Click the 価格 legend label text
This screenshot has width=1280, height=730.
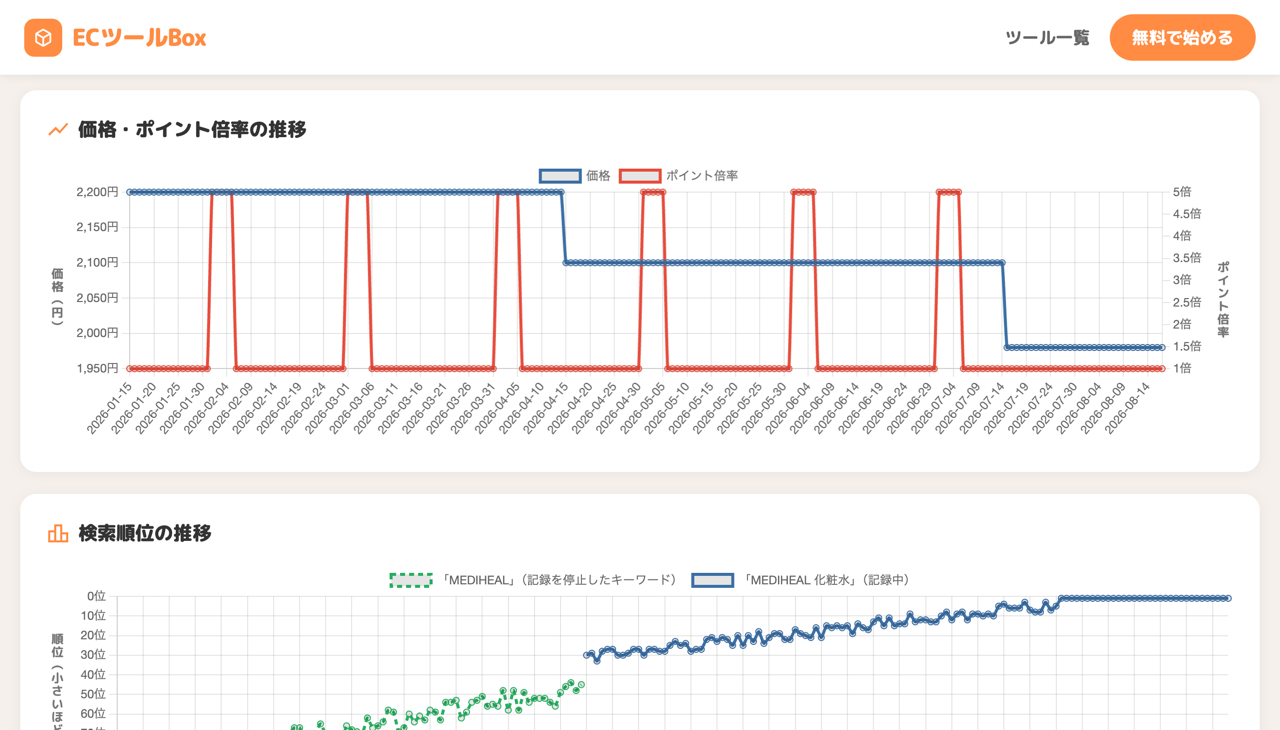[x=598, y=176]
